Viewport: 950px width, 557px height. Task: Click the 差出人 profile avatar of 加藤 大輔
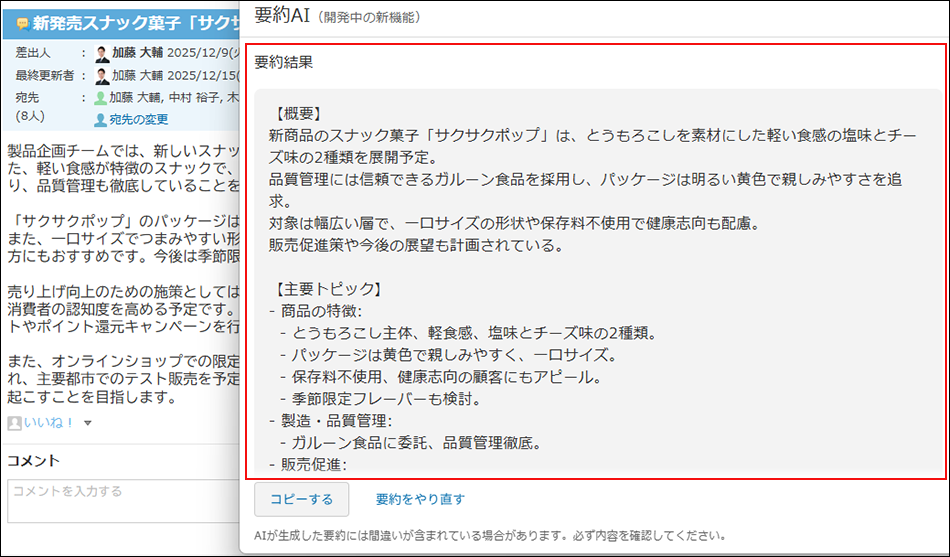click(x=102, y=53)
